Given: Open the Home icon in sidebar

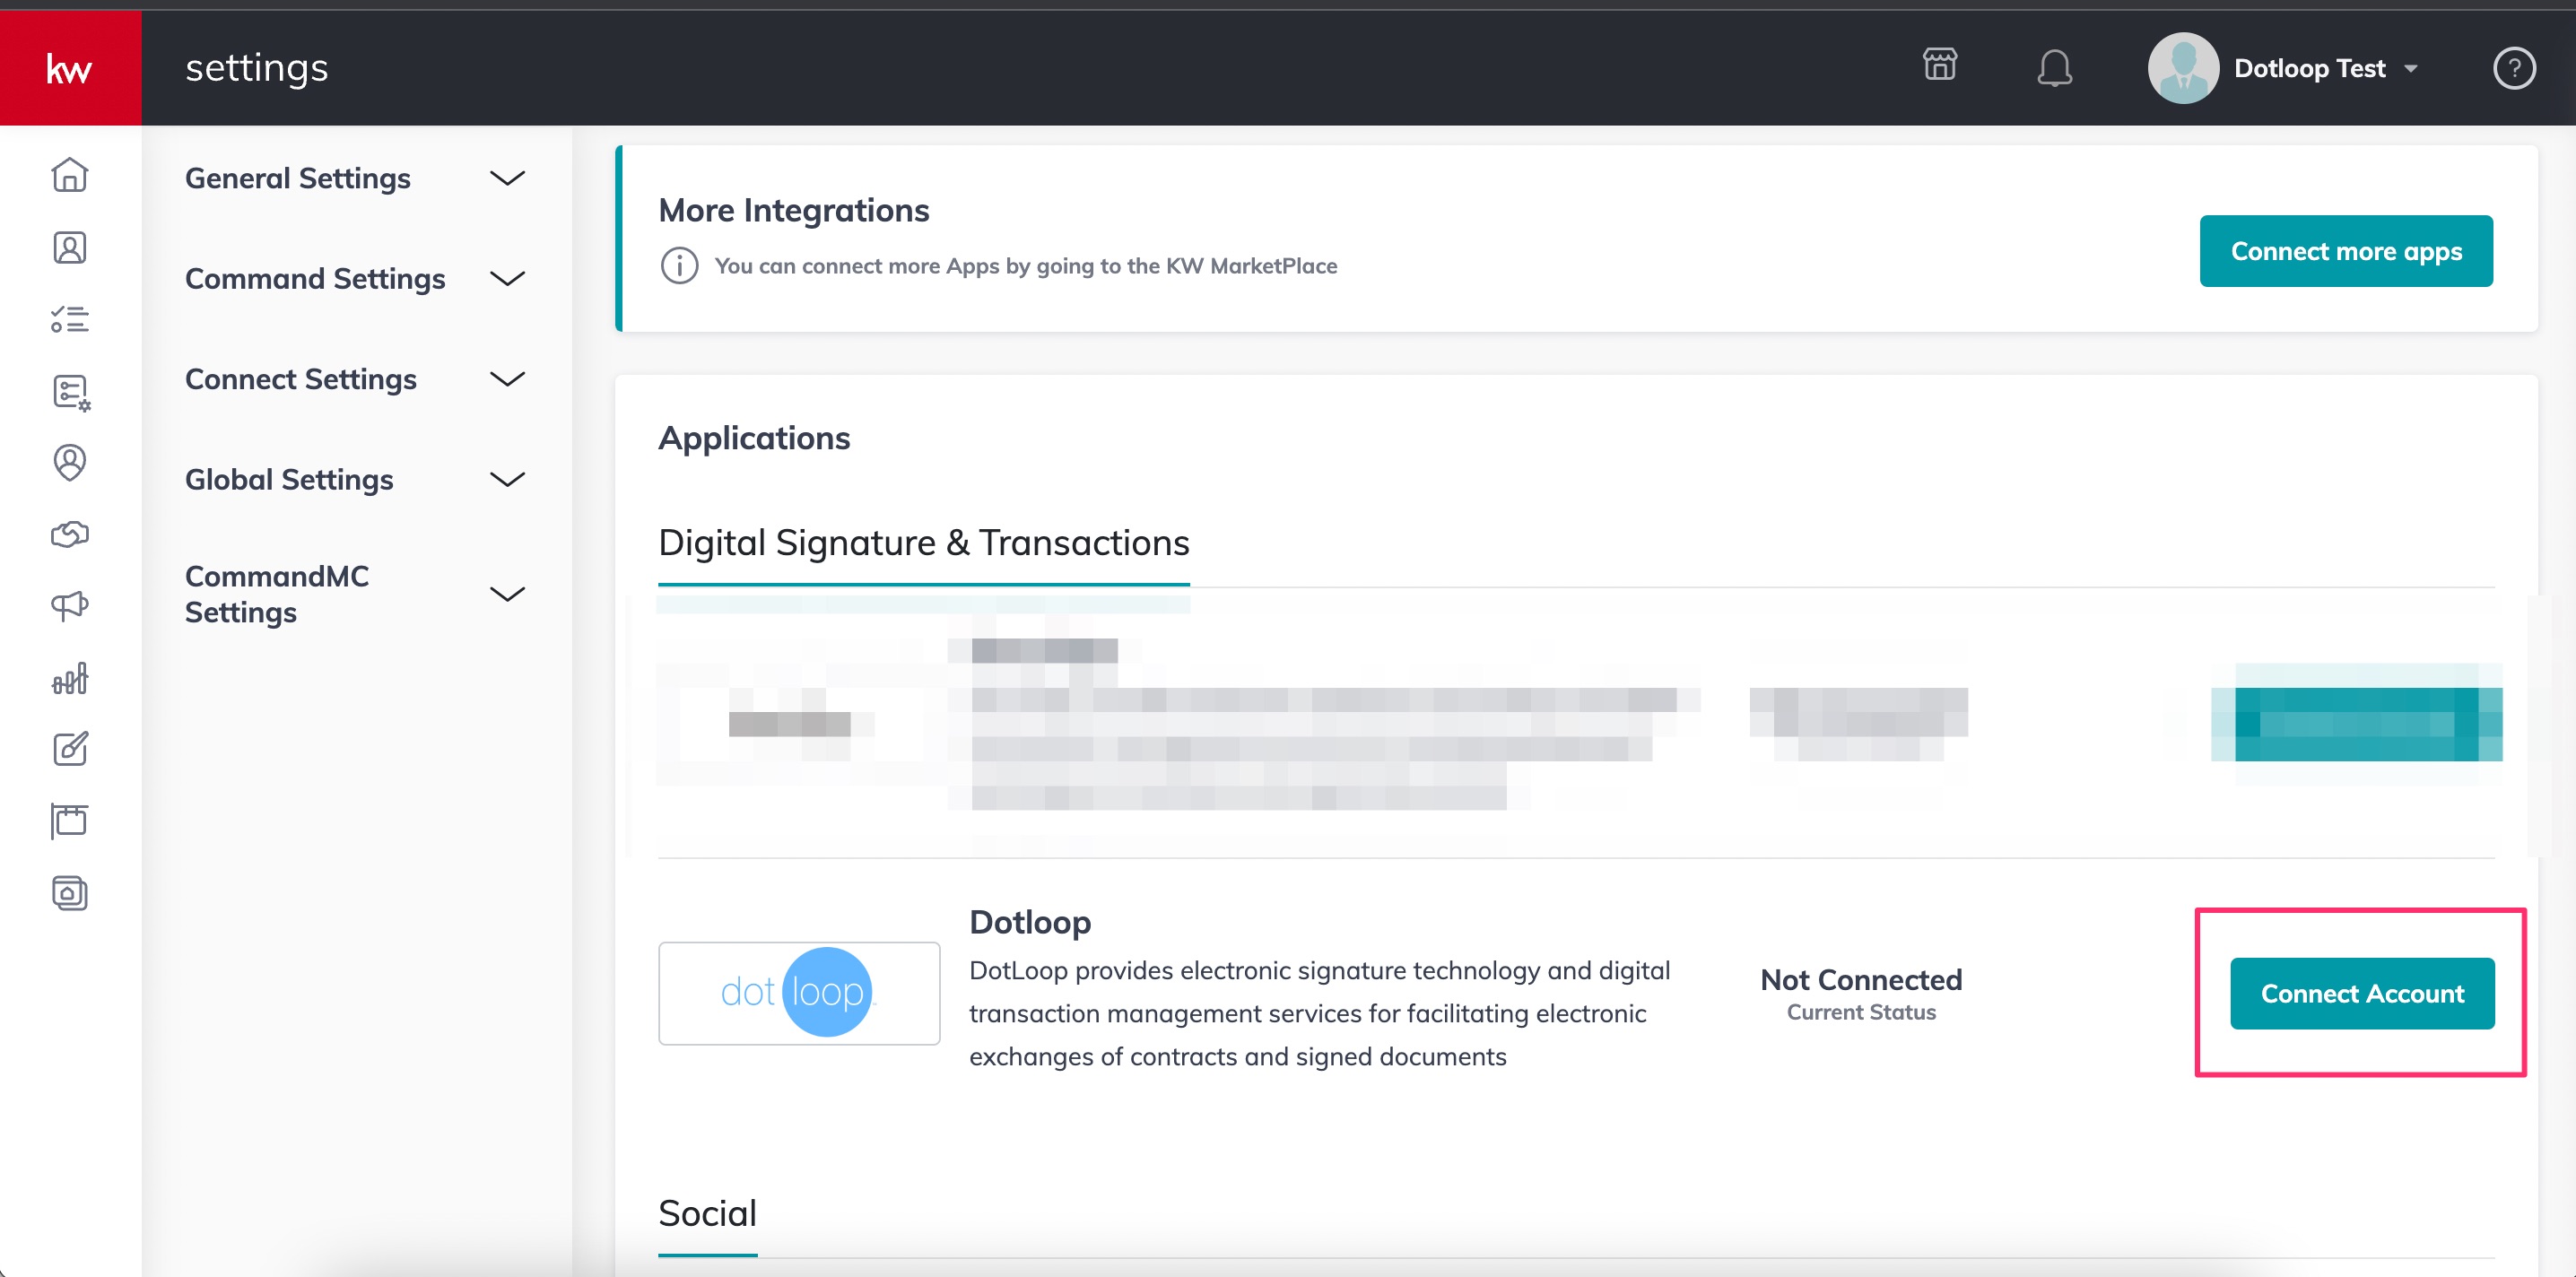Looking at the screenshot, I should tap(70, 175).
